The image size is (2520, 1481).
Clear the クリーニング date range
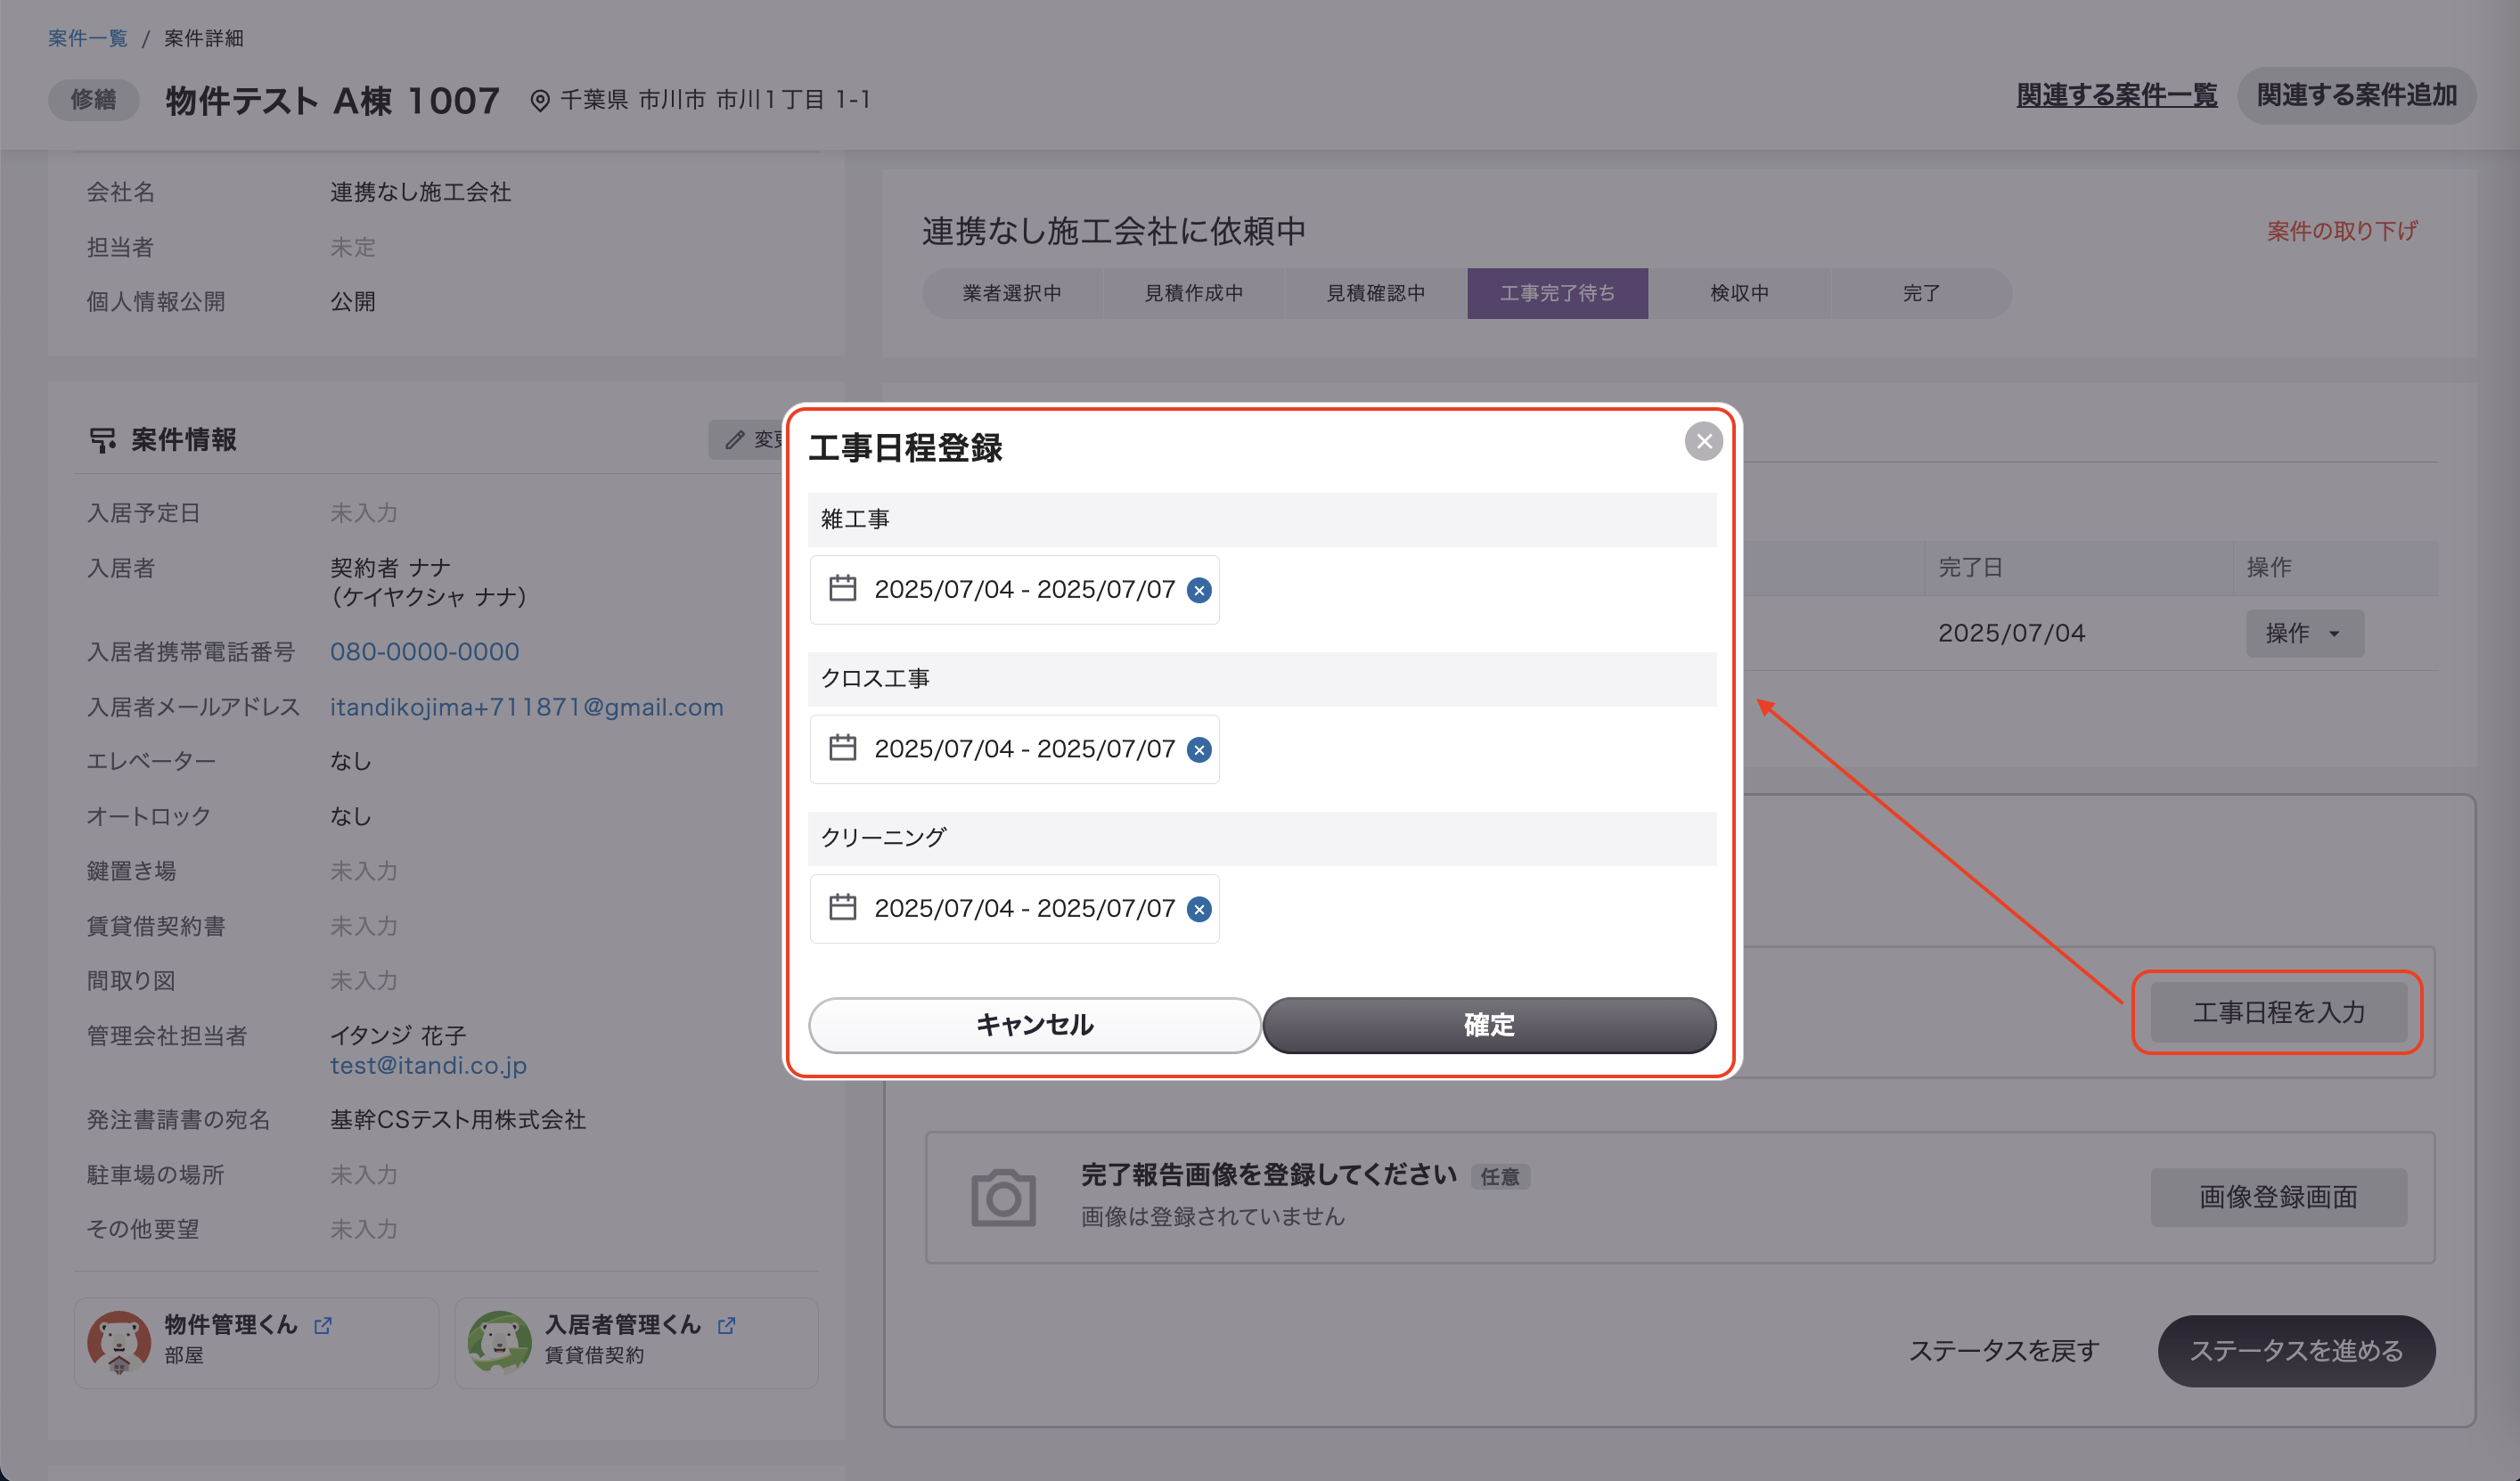[1199, 909]
